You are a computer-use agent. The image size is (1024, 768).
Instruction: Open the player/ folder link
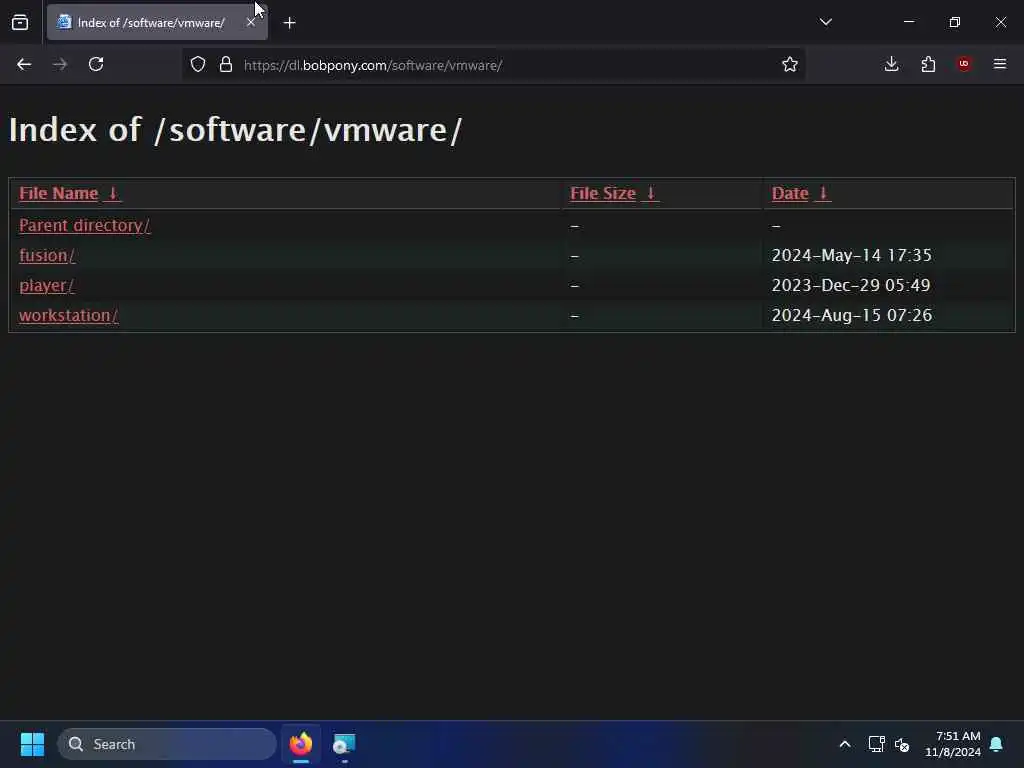(x=46, y=285)
